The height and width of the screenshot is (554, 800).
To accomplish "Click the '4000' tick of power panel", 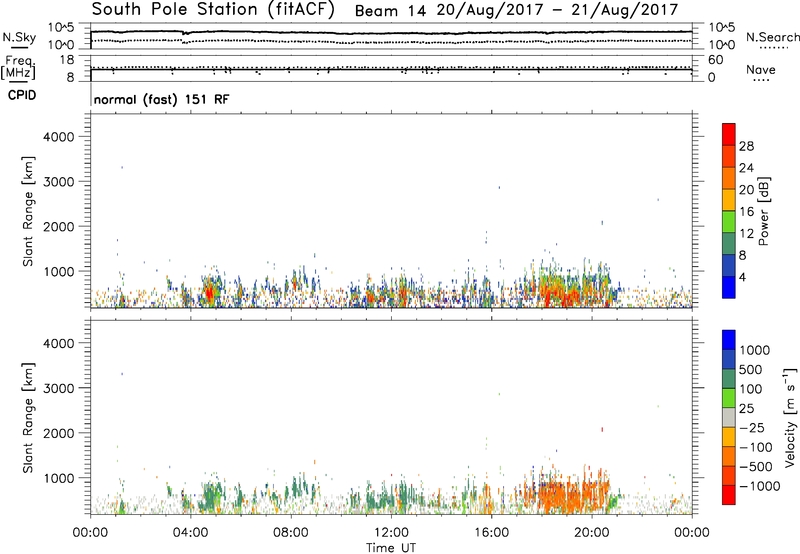I will click(x=59, y=137).
